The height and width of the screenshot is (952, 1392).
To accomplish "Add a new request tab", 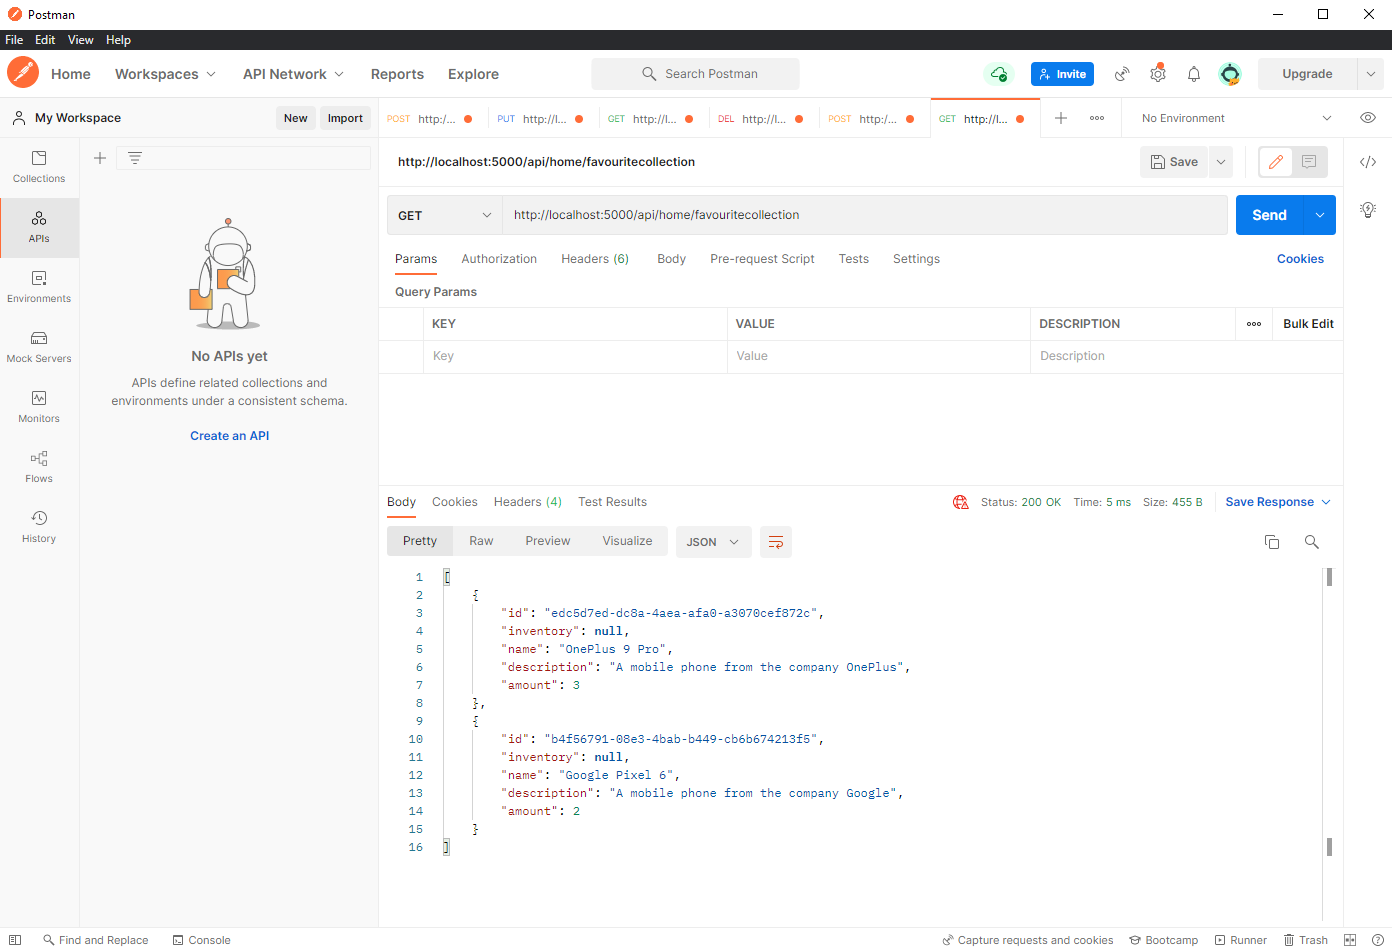I will 1061,118.
